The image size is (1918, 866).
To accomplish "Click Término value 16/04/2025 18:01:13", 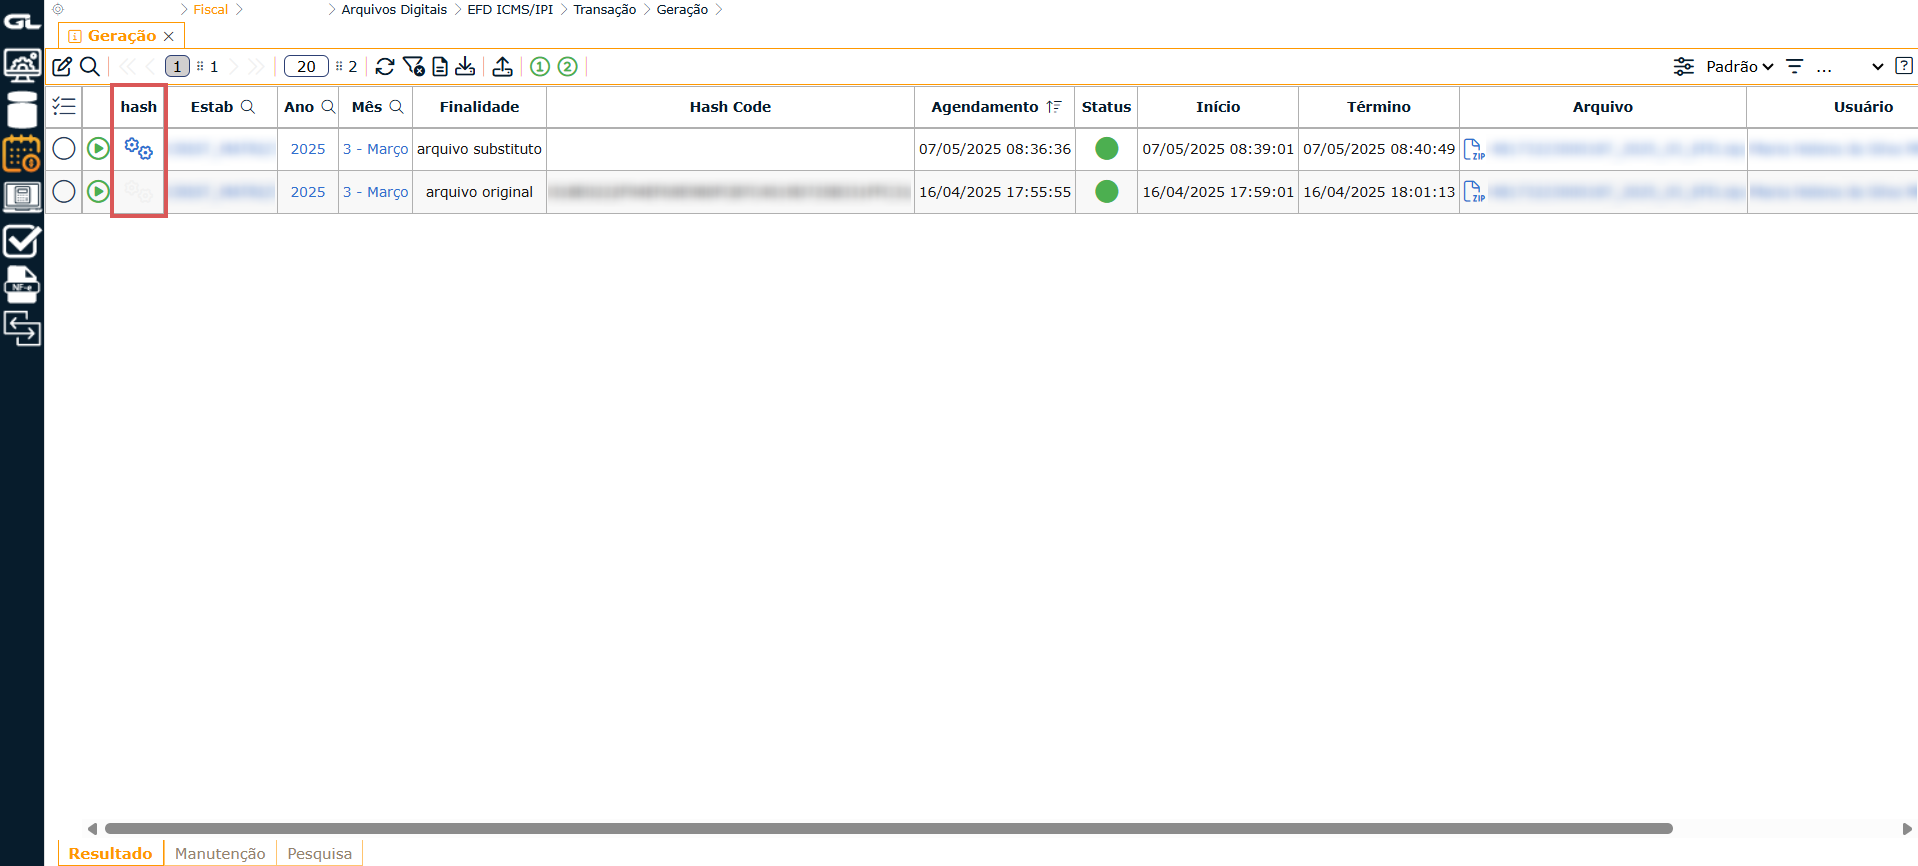I will pyautogui.click(x=1379, y=192).
